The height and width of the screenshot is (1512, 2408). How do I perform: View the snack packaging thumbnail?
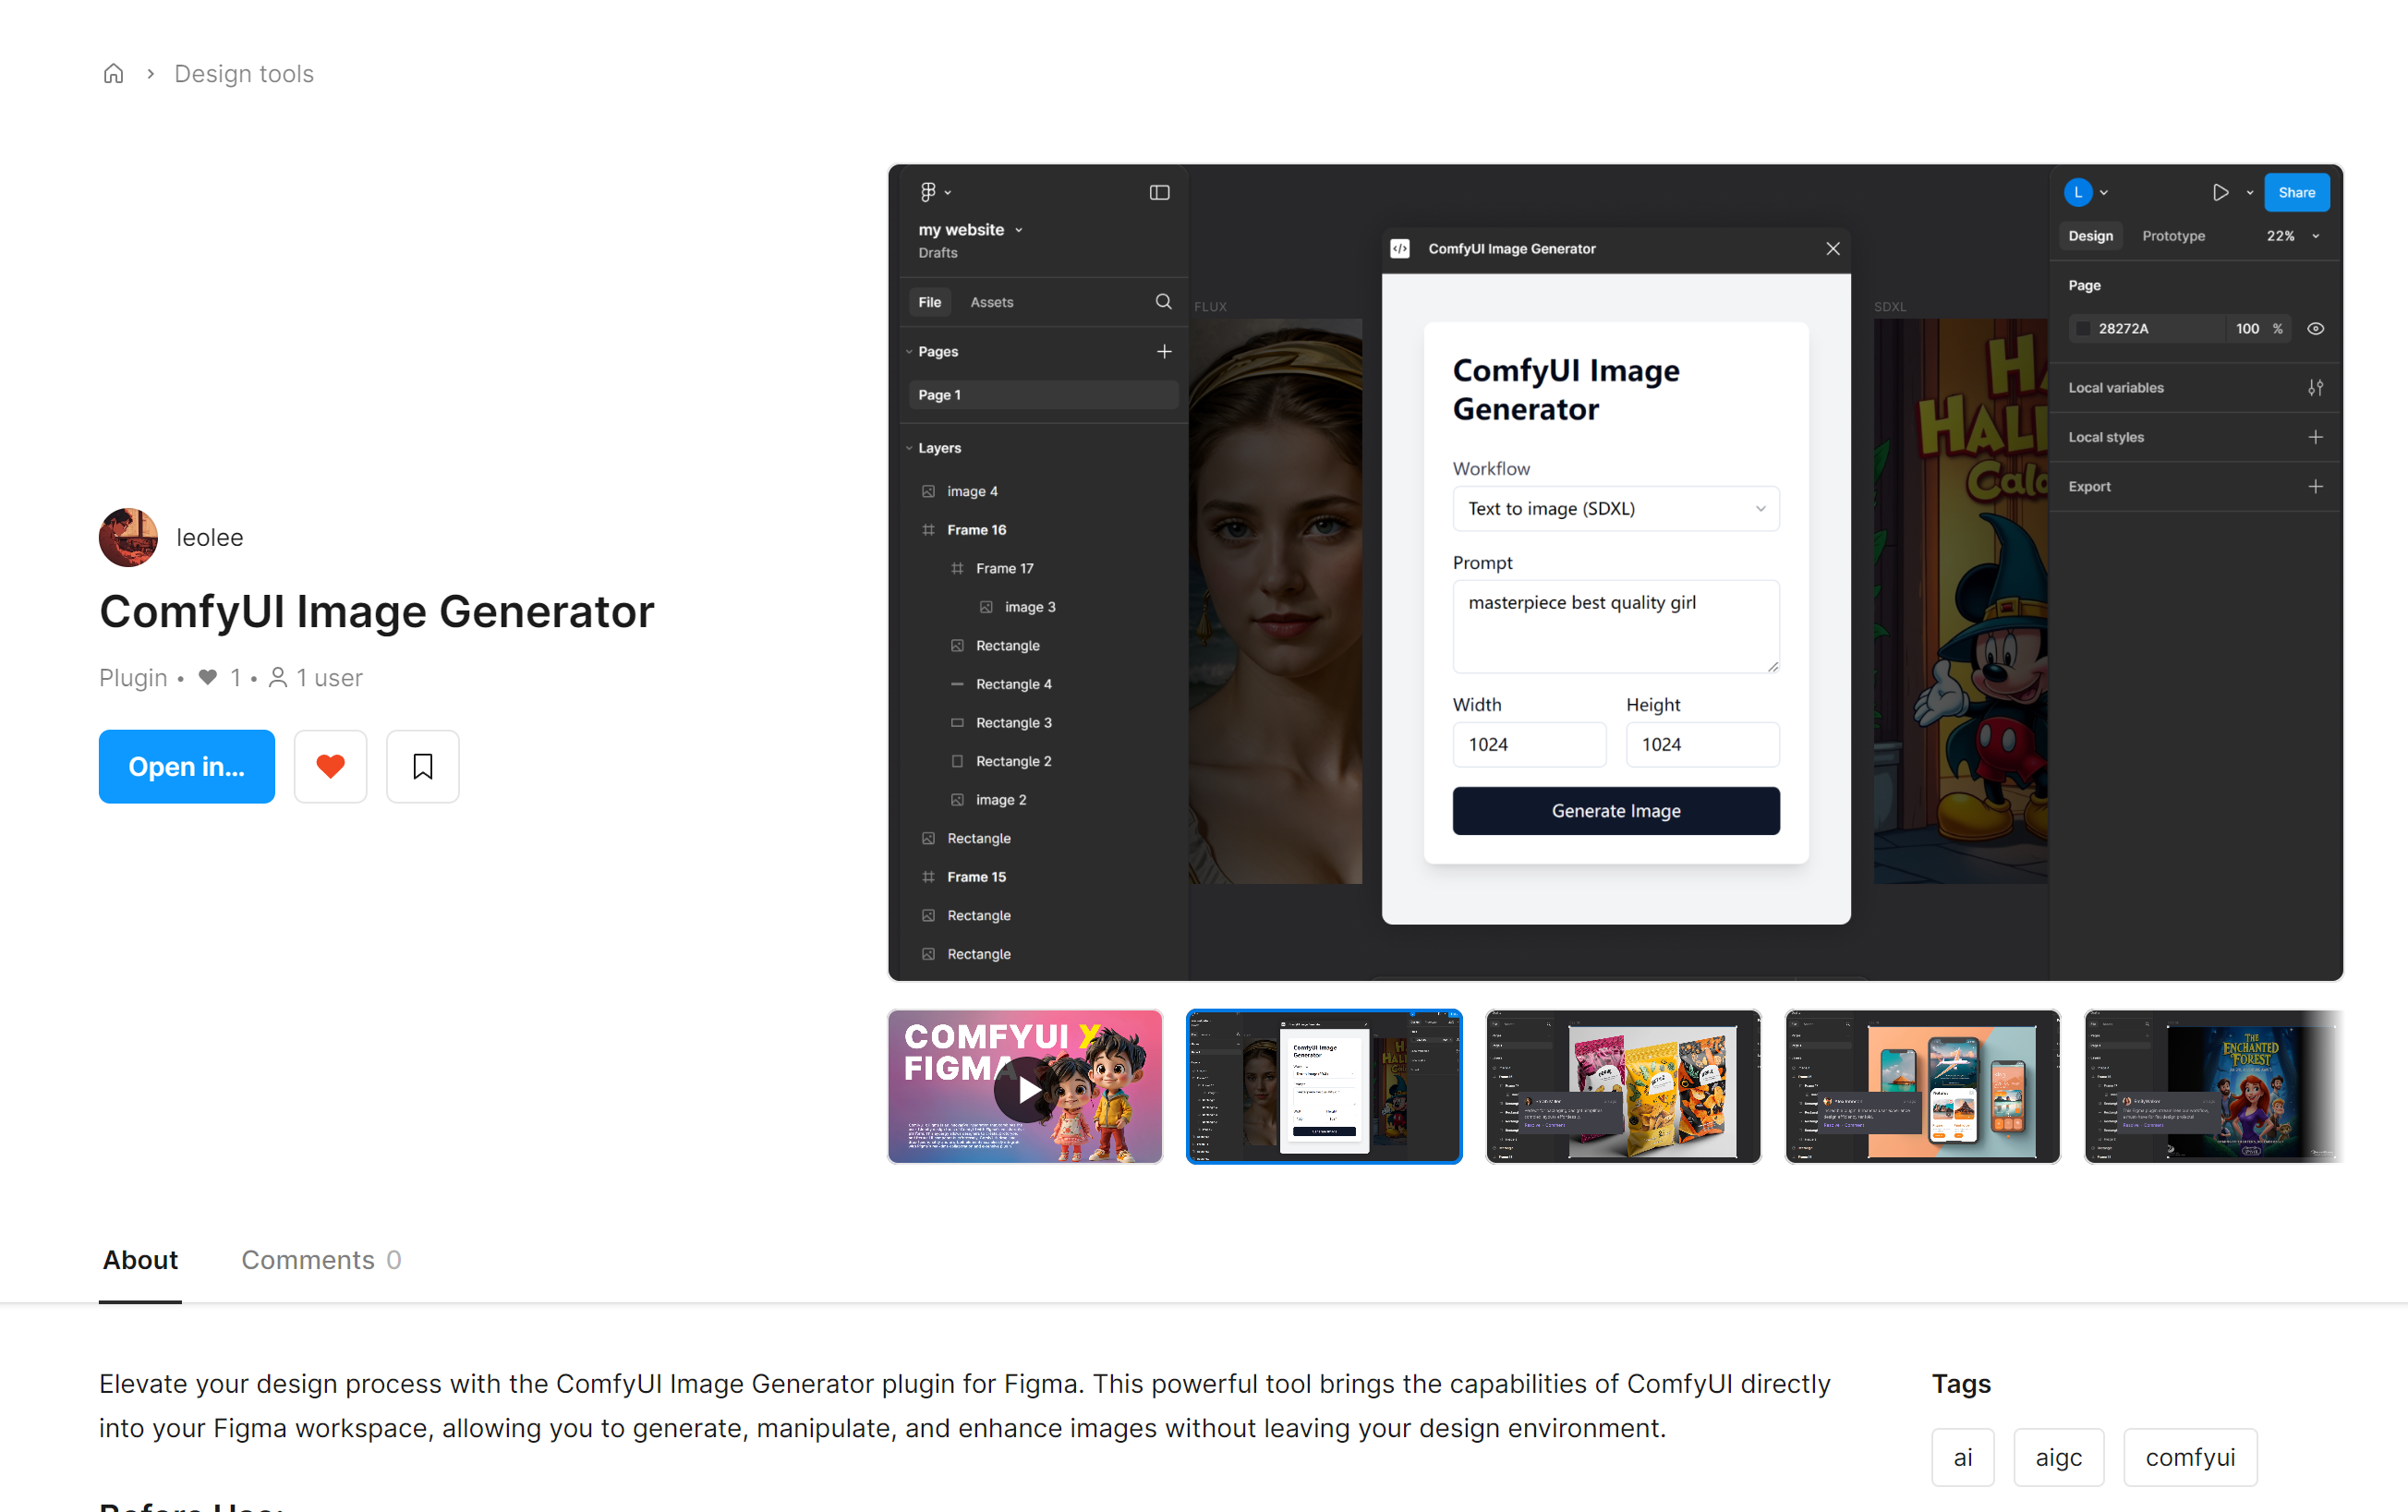(1623, 1087)
